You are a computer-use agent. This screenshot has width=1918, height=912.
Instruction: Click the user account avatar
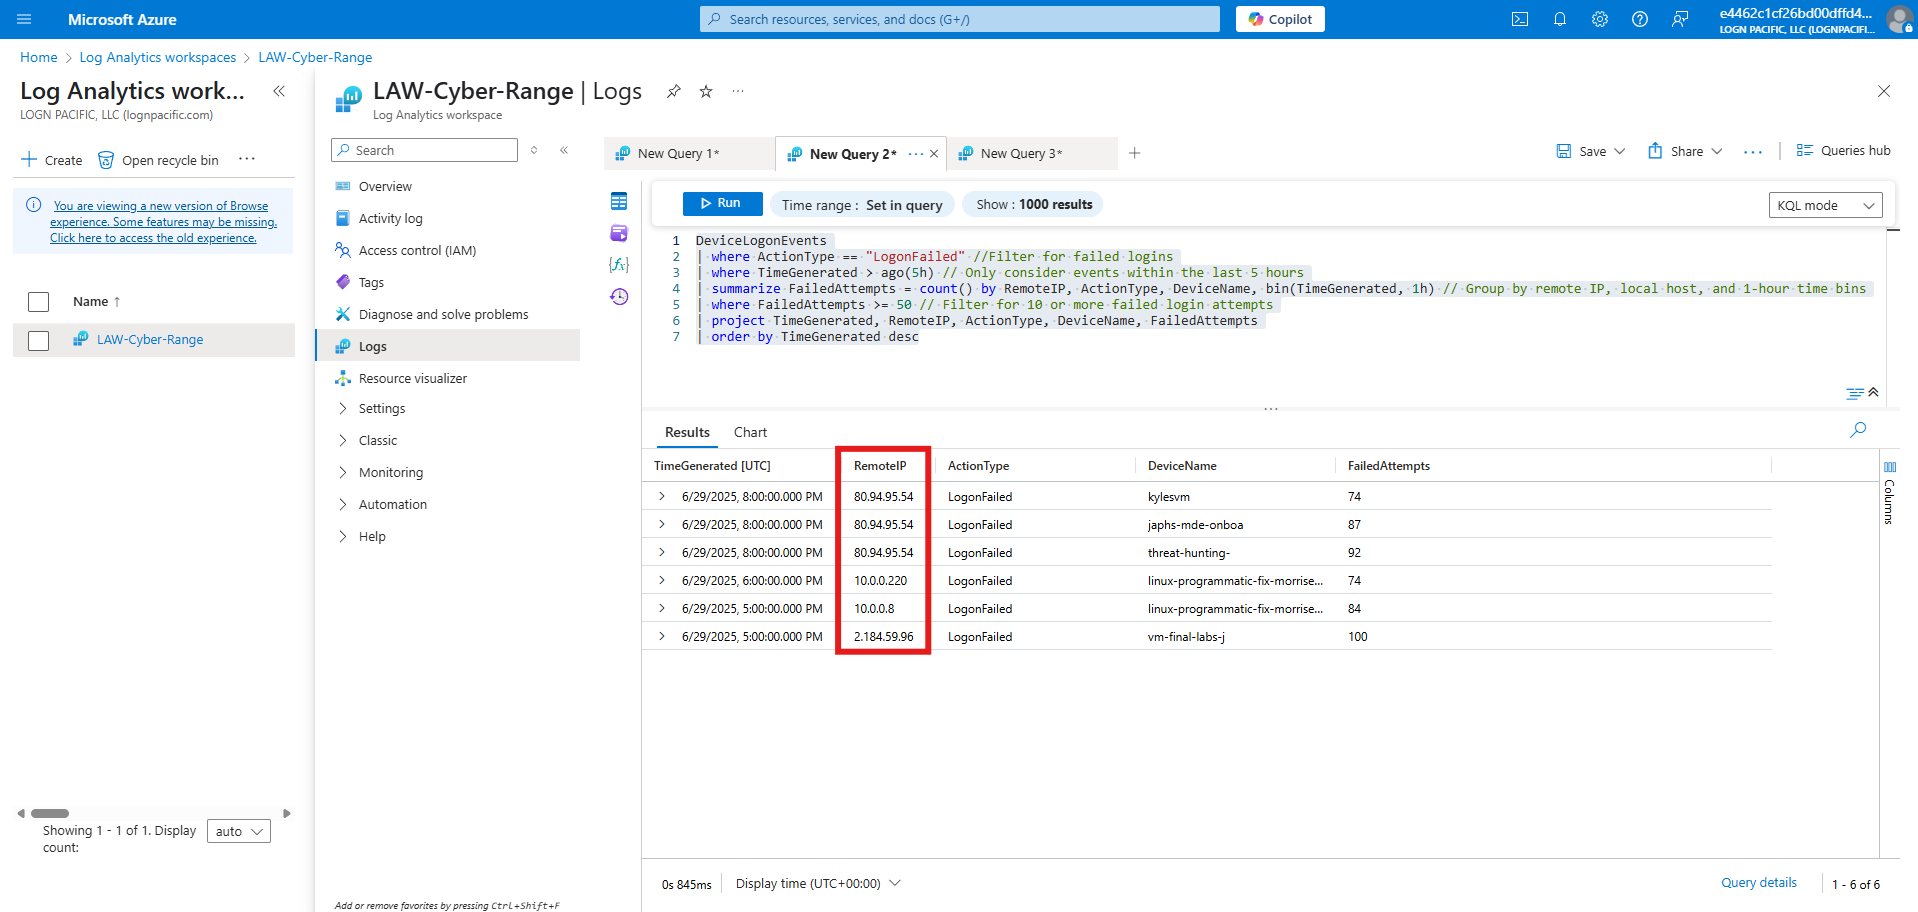click(1899, 19)
